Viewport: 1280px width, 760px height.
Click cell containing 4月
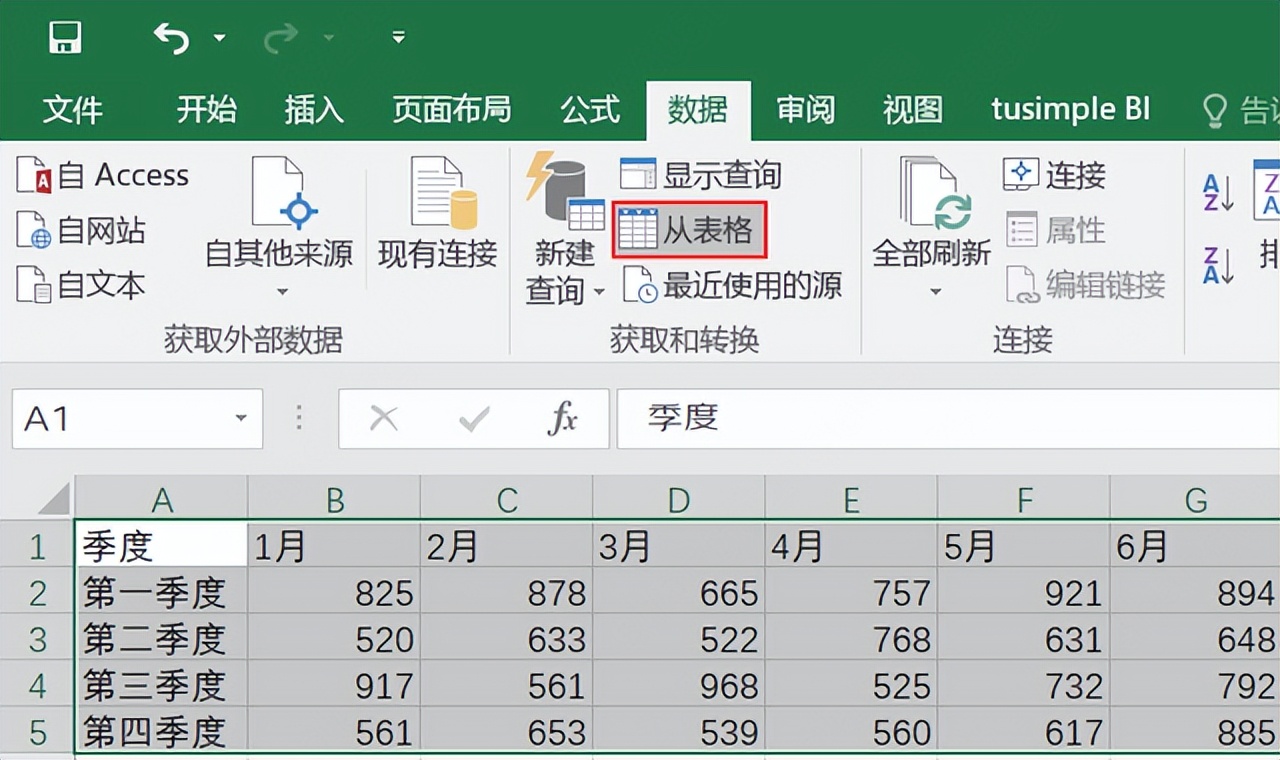click(x=851, y=546)
